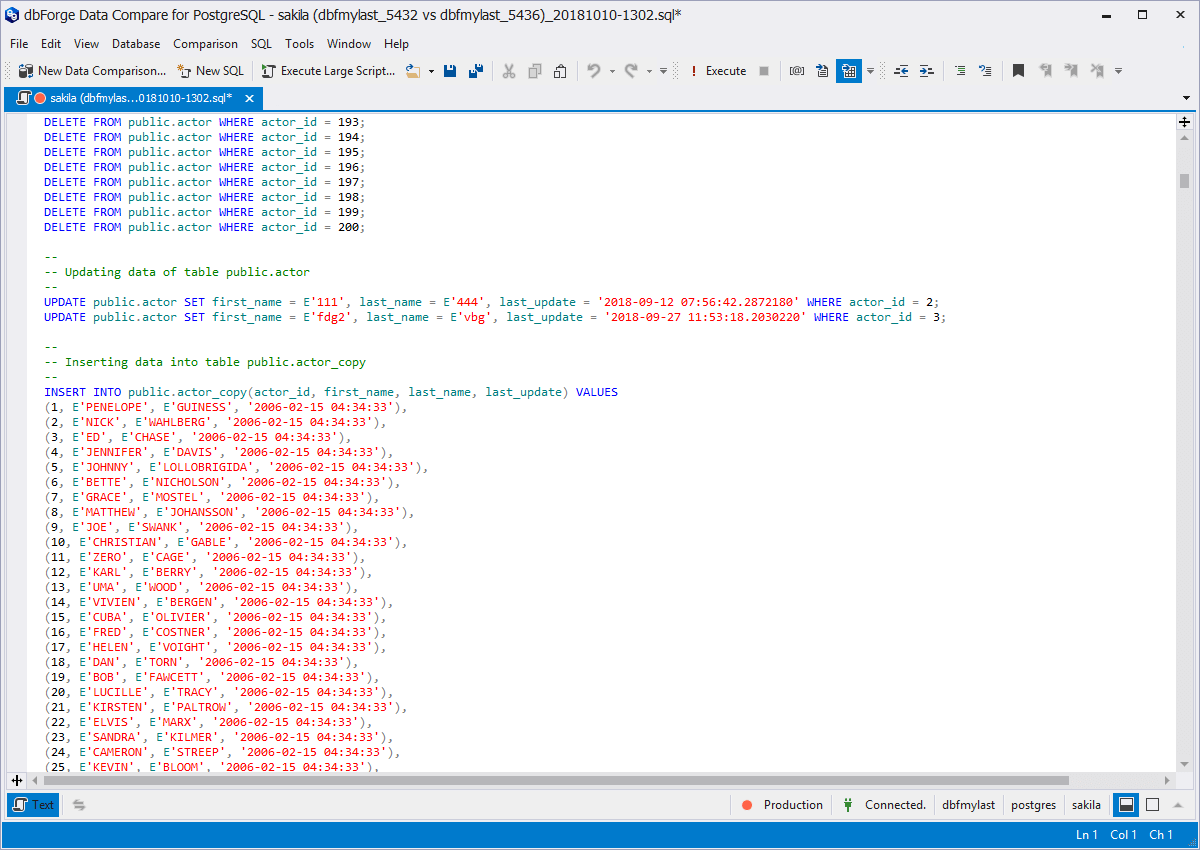Select the Text view button bottom left
The height and width of the screenshot is (850, 1200).
[x=33, y=805]
